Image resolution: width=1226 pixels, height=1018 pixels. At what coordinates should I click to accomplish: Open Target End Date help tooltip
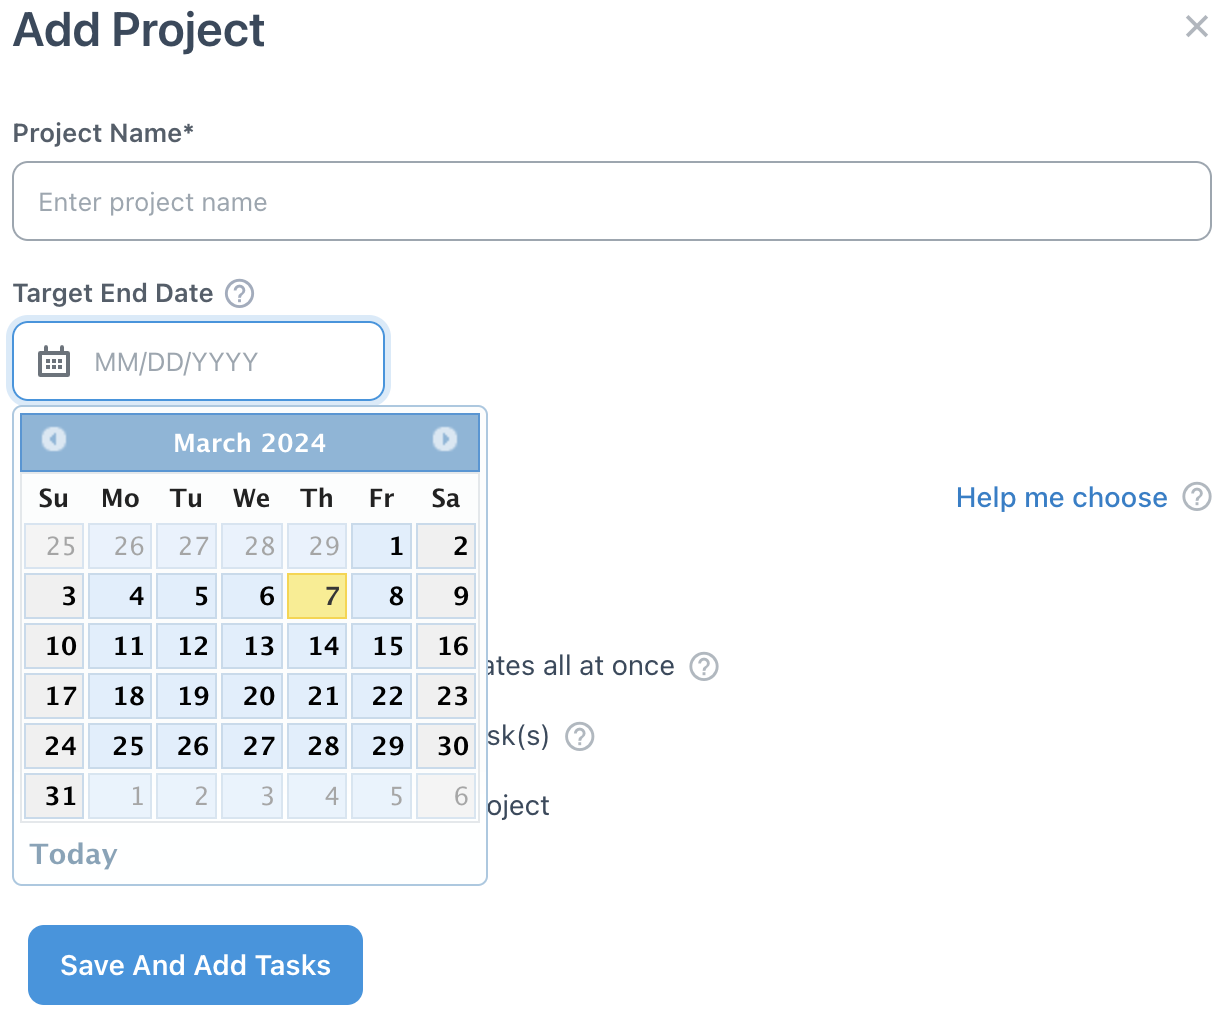click(x=239, y=294)
